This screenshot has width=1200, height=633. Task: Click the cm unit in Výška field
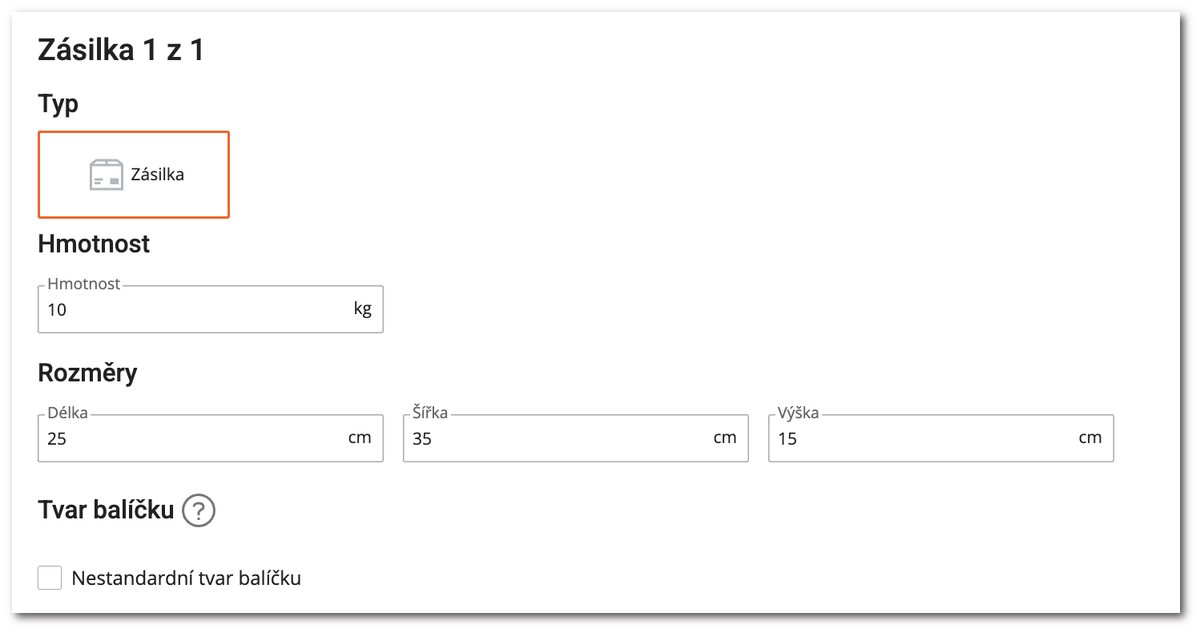(1090, 437)
